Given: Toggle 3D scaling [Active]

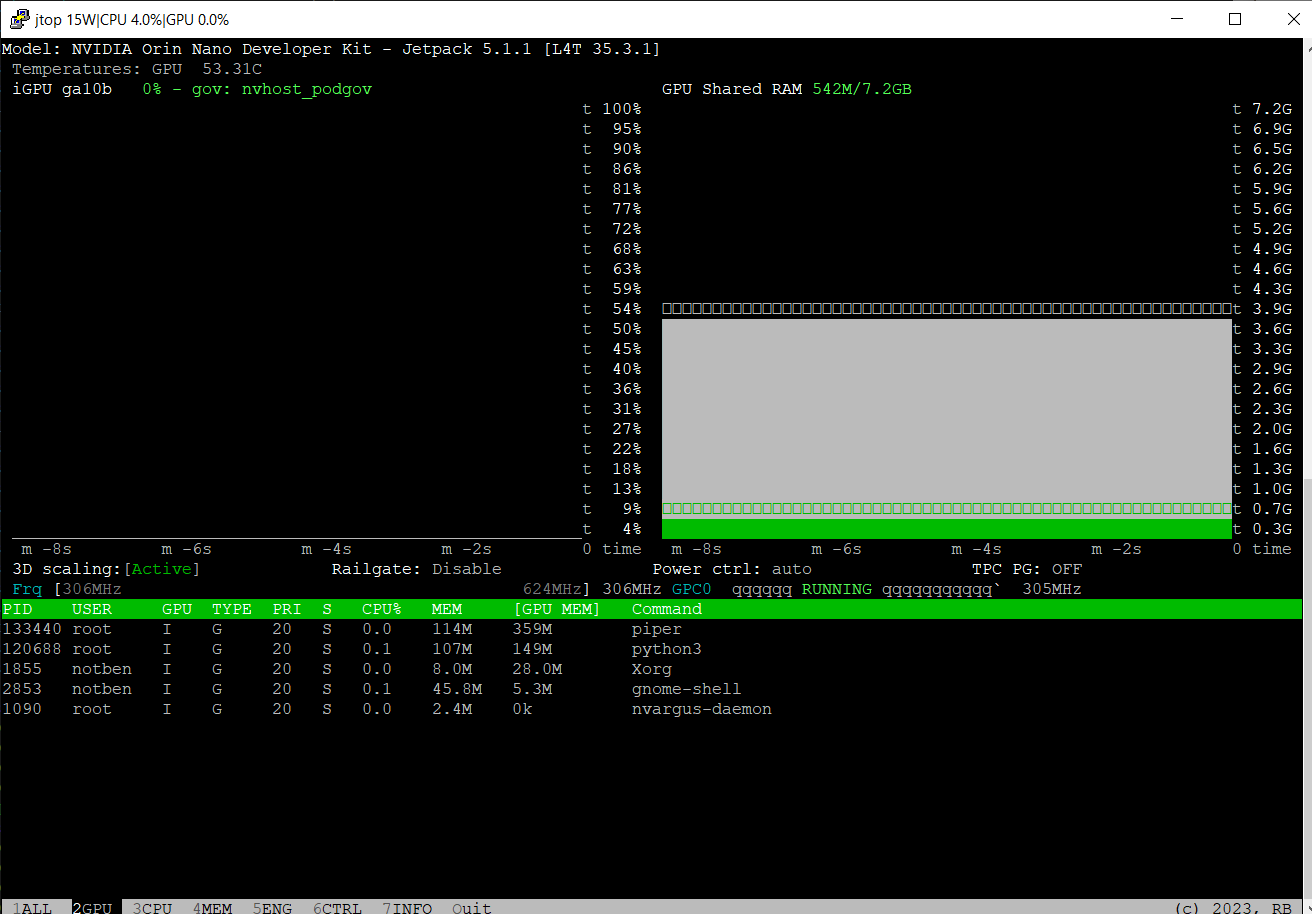Looking at the screenshot, I should pos(161,569).
